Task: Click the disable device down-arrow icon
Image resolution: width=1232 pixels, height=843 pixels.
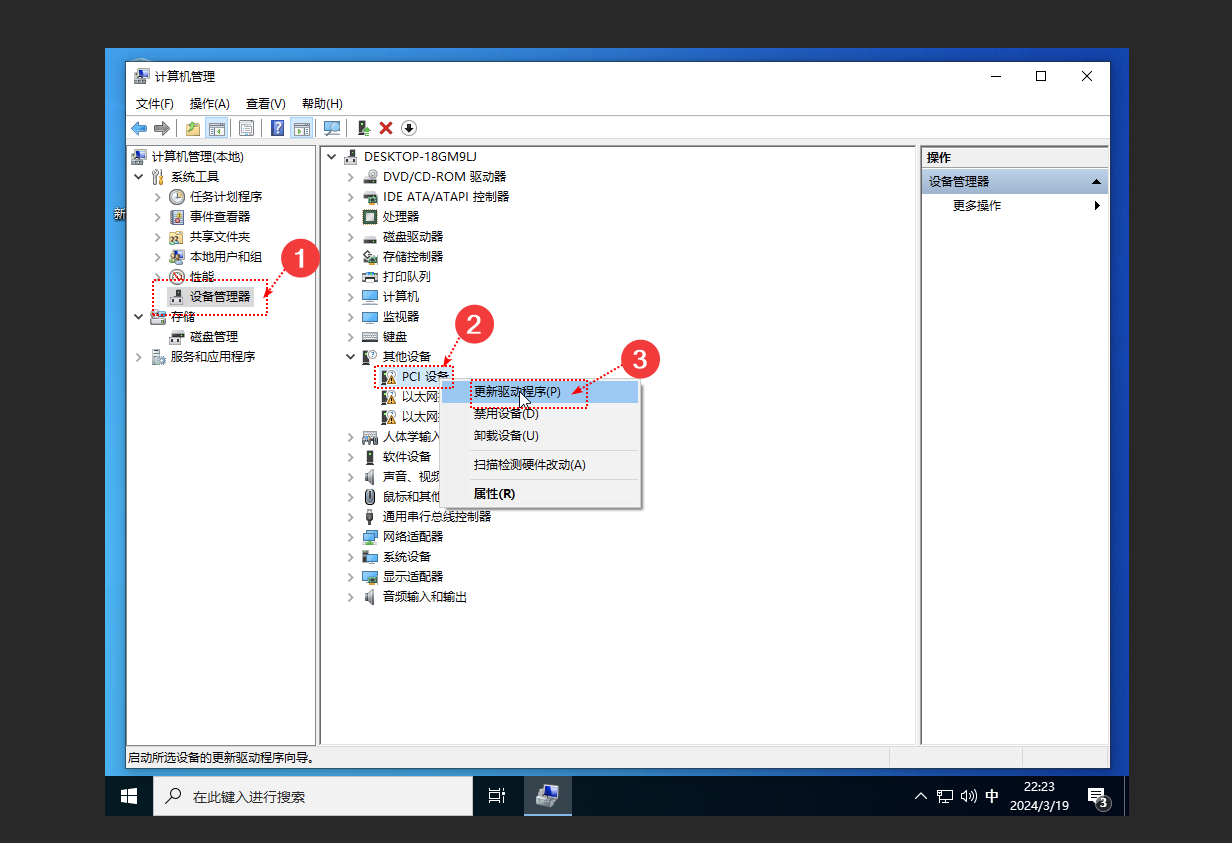Action: tap(409, 128)
